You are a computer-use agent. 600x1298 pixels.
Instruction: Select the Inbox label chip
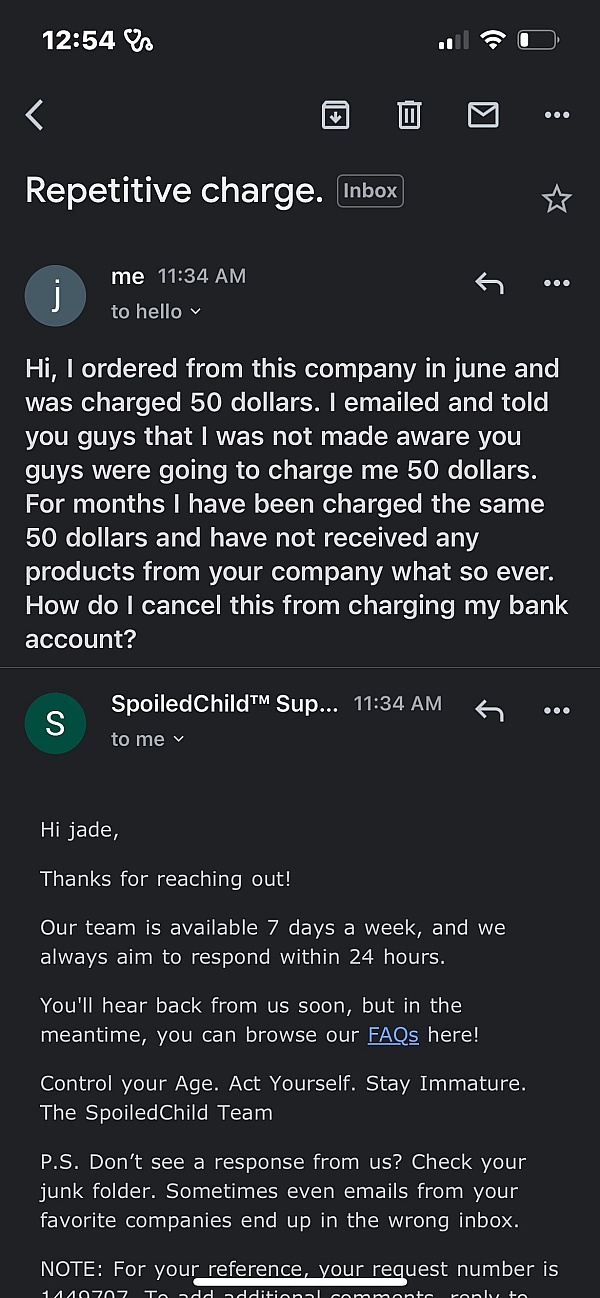pos(370,190)
